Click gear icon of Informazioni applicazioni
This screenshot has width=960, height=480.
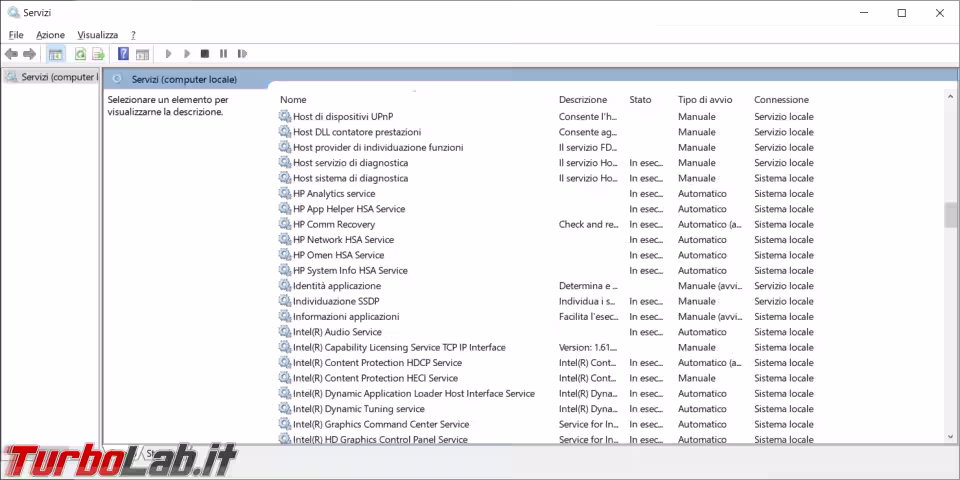point(285,317)
